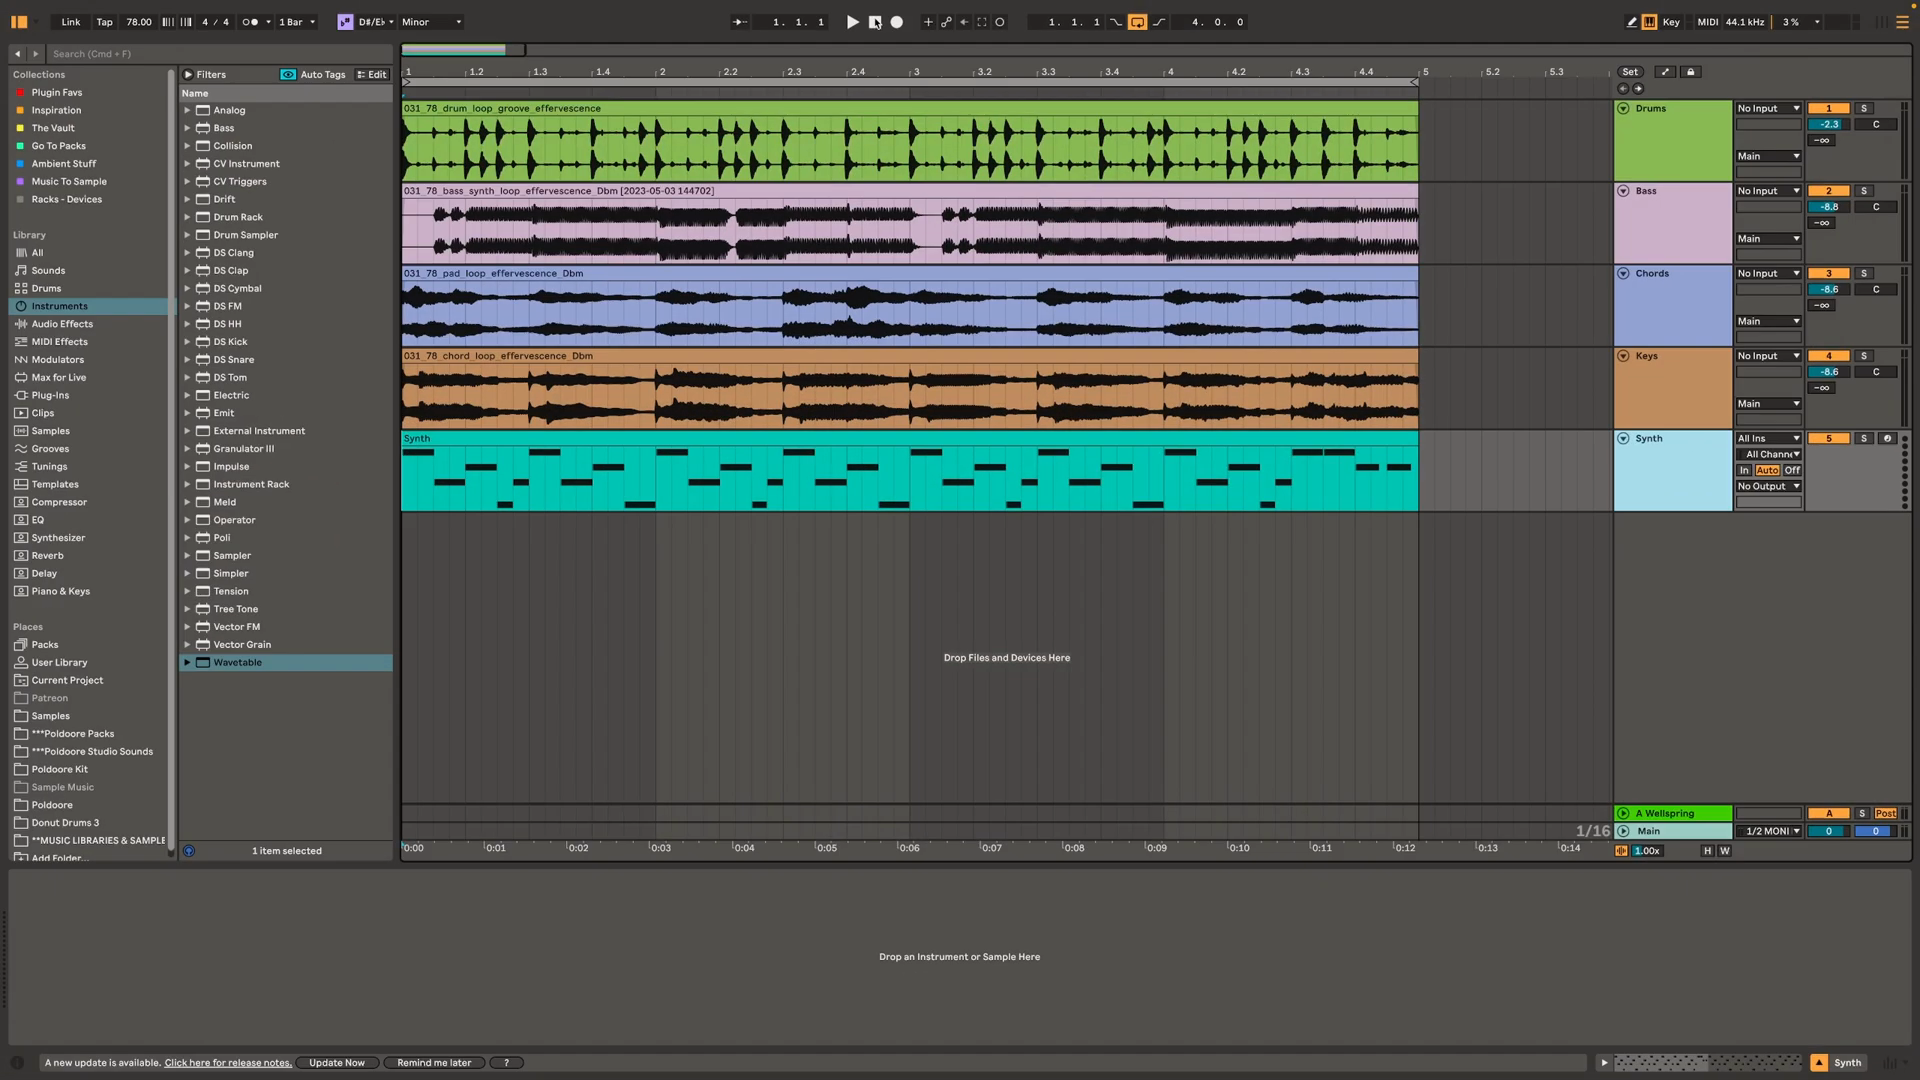The width and height of the screenshot is (1920, 1080).
Task: Toggle the metronome button
Action: click(251, 22)
